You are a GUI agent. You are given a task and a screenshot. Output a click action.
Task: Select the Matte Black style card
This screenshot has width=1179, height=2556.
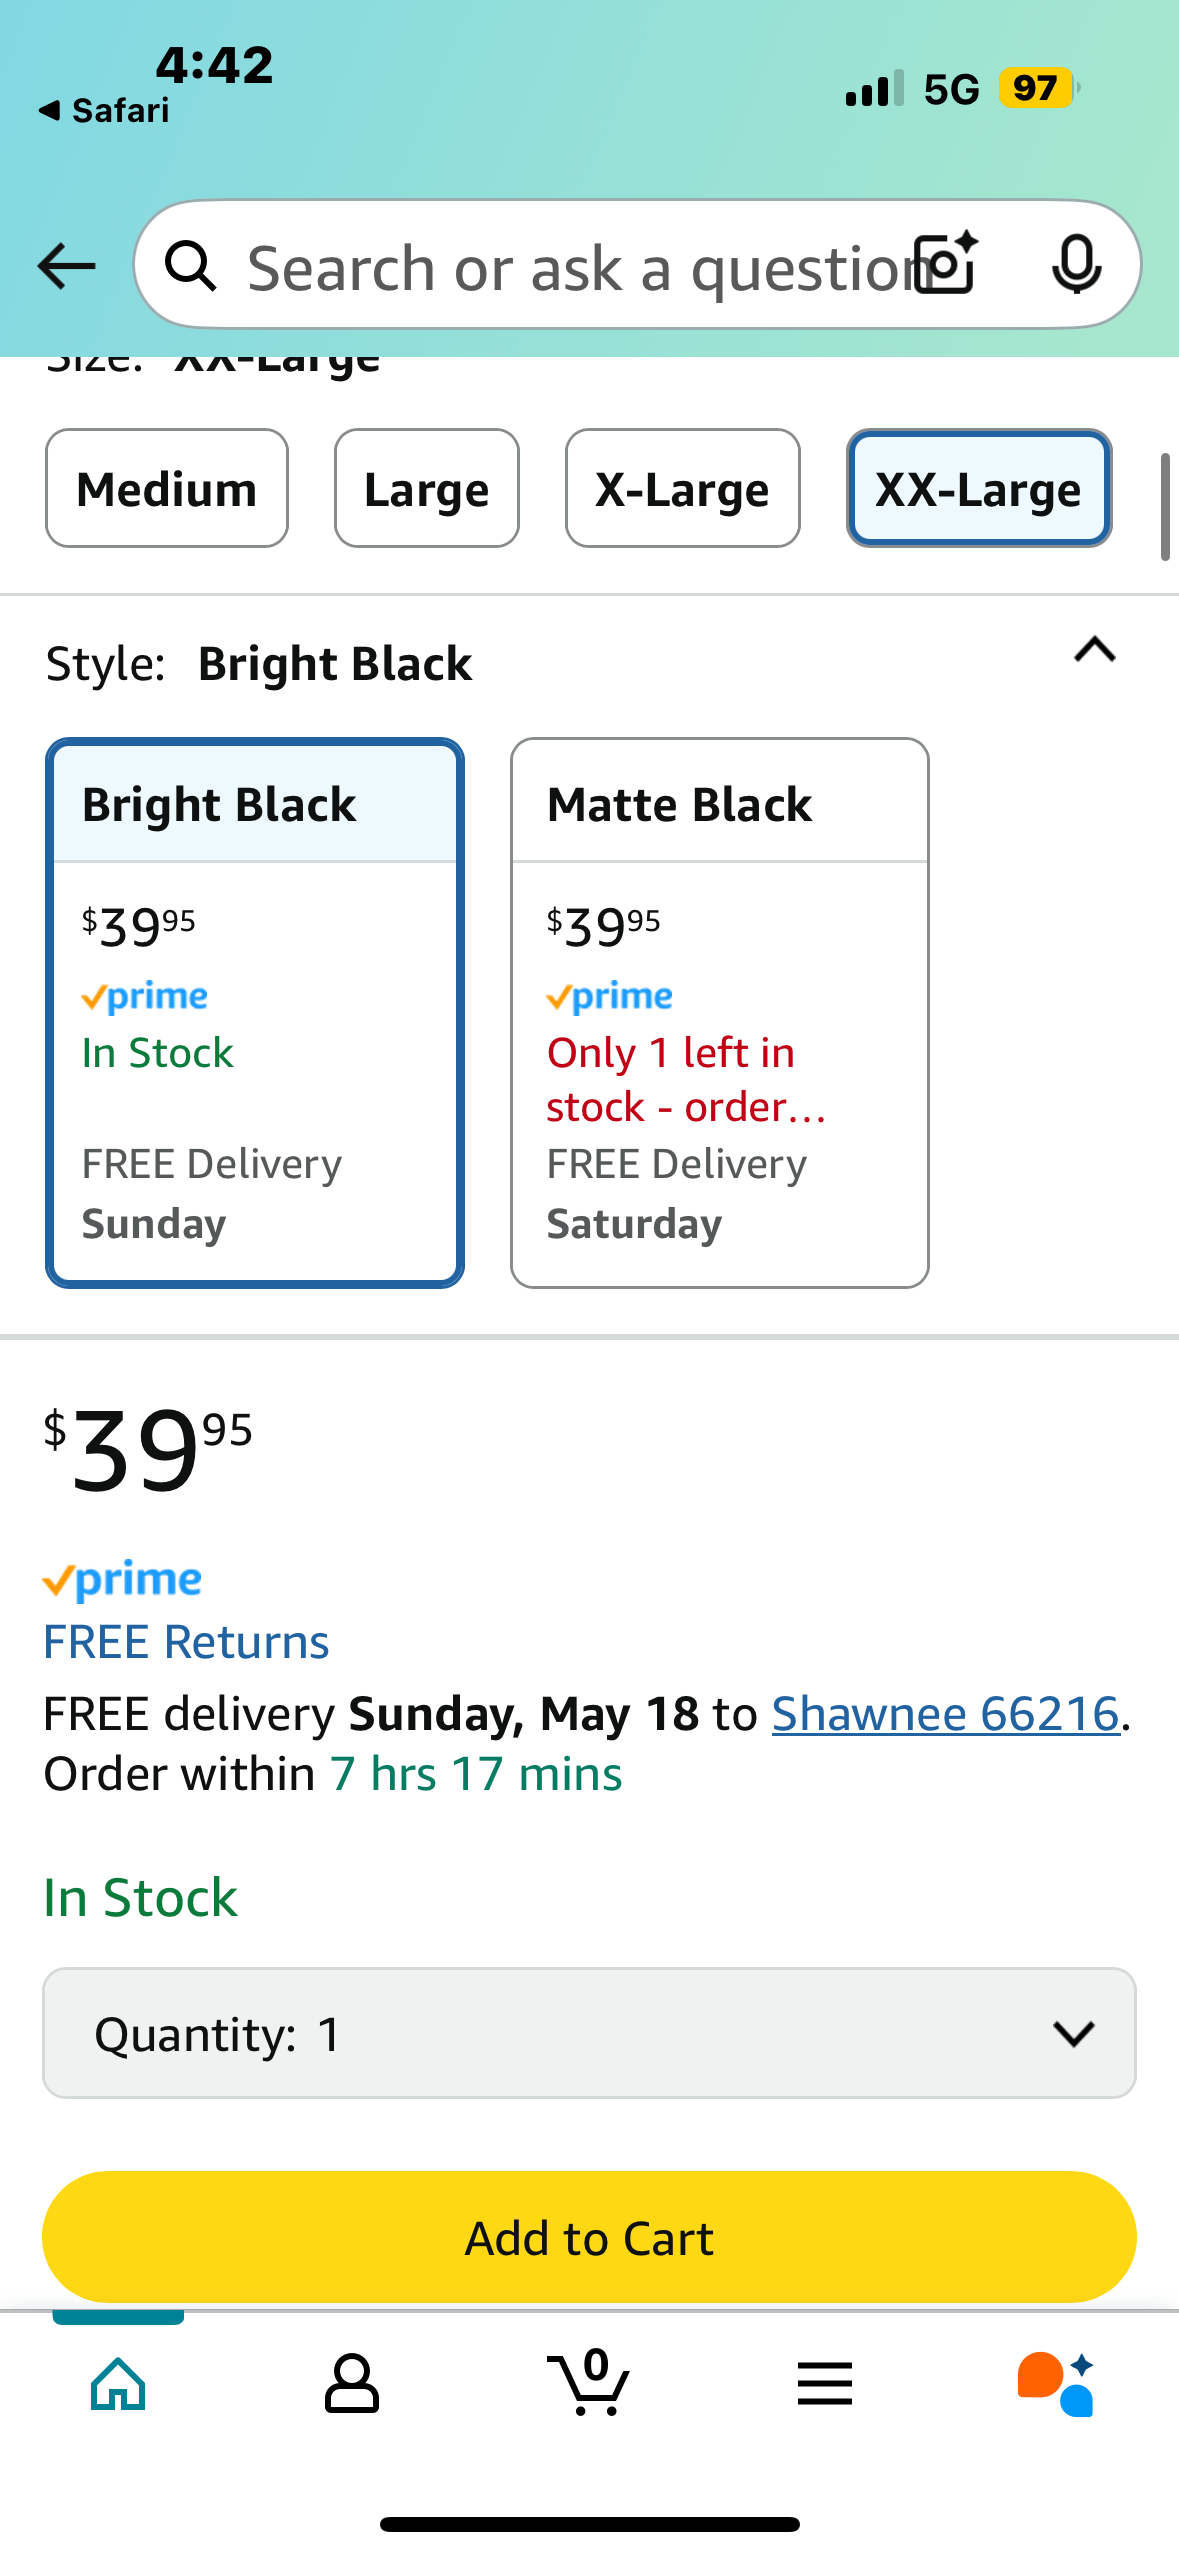pyautogui.click(x=720, y=1013)
